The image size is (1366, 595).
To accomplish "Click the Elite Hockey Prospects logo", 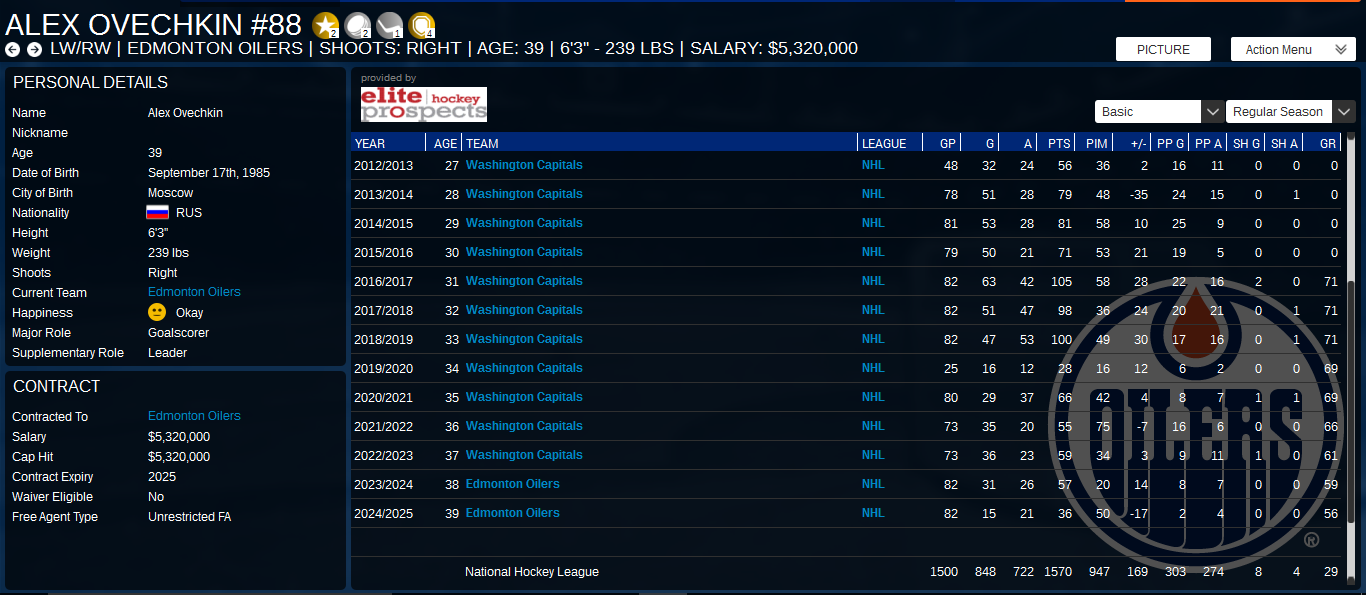I will pyautogui.click(x=423, y=104).
